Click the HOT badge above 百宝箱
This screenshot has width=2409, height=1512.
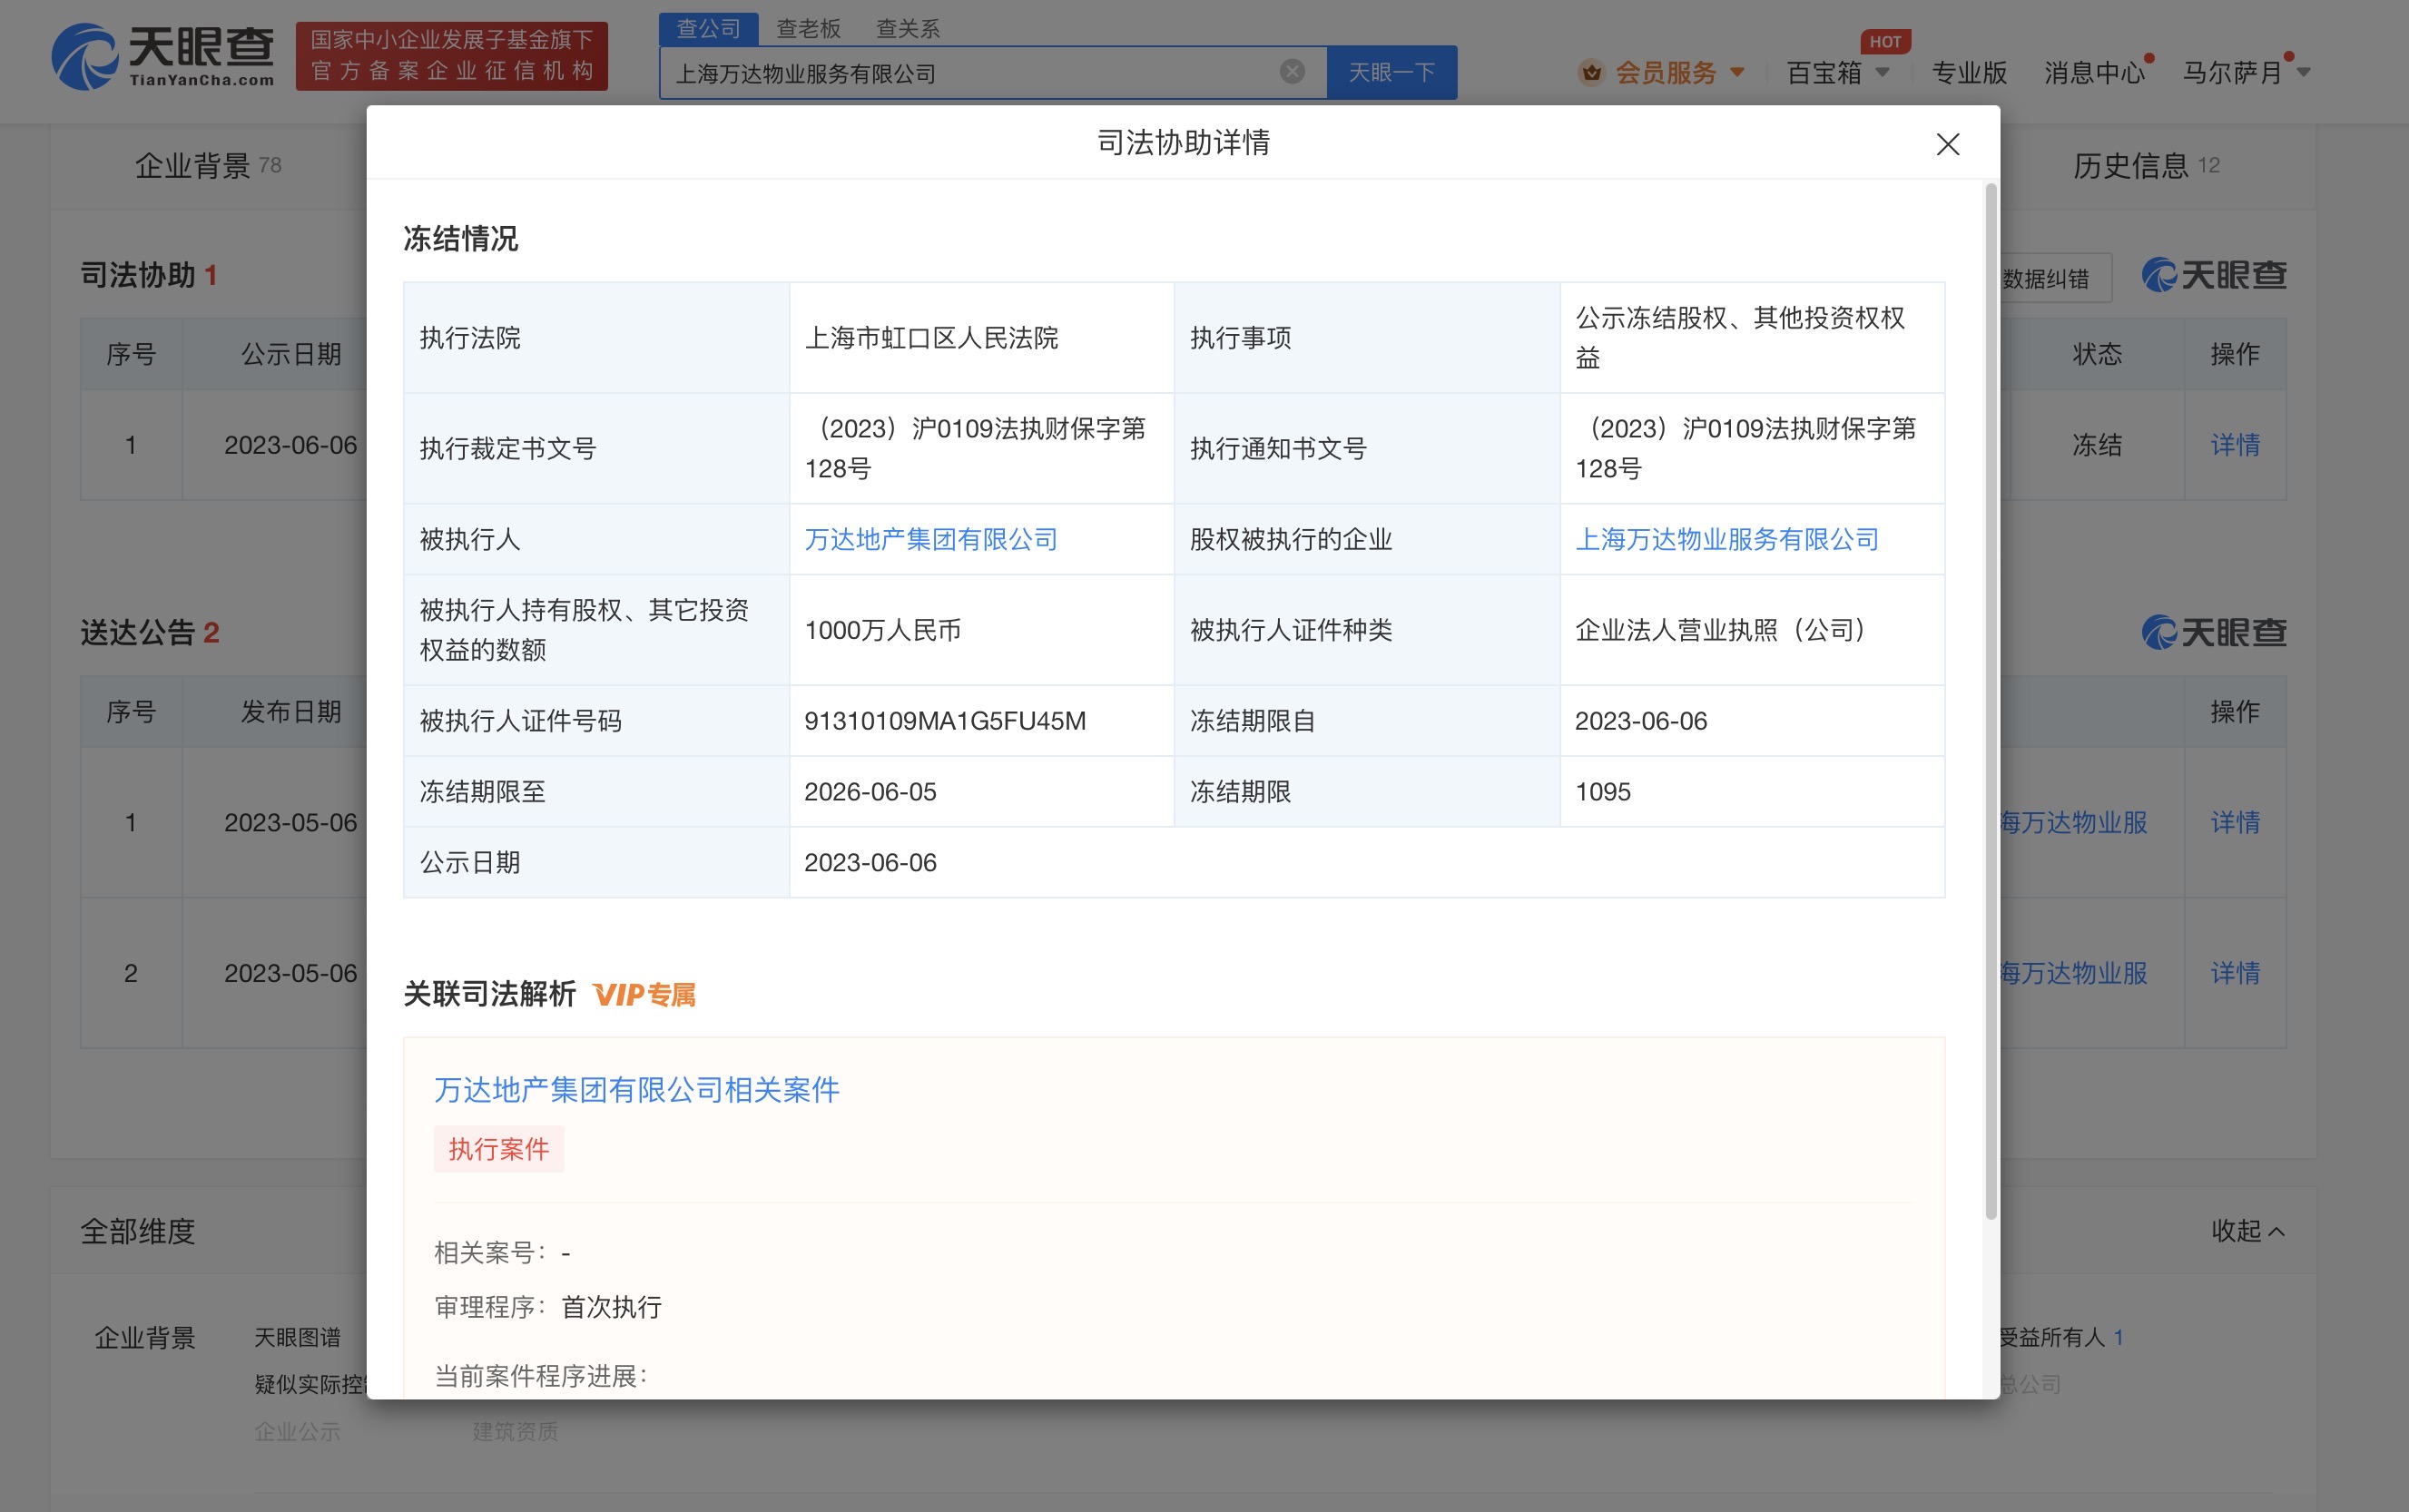(x=1884, y=42)
